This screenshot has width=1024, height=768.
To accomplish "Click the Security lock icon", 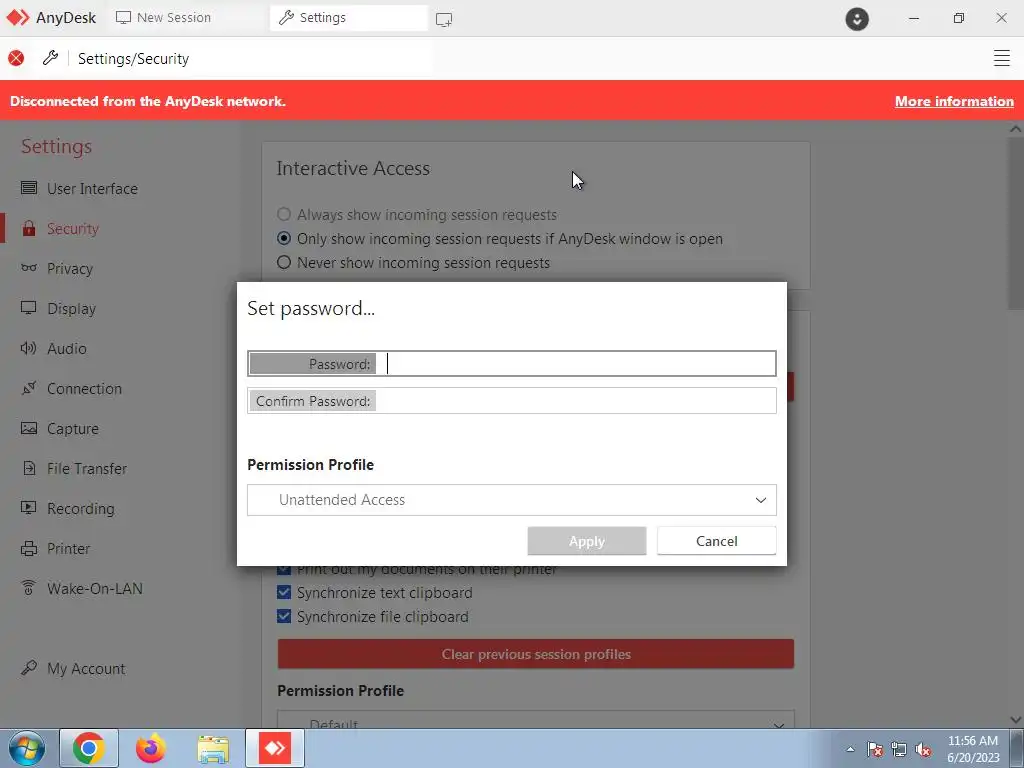I will click(x=29, y=229).
